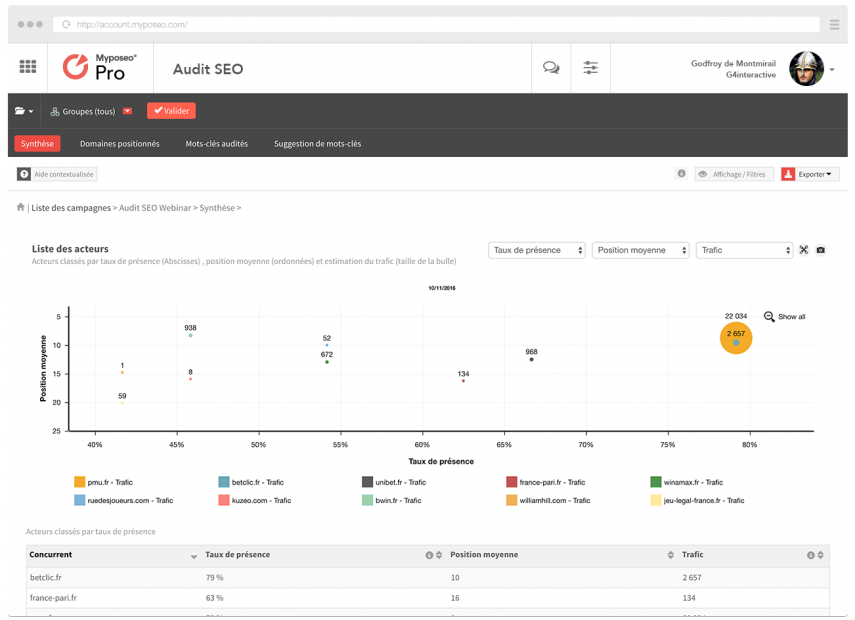Click the bubble labeled 968
The image size is (855, 620).
point(532,359)
